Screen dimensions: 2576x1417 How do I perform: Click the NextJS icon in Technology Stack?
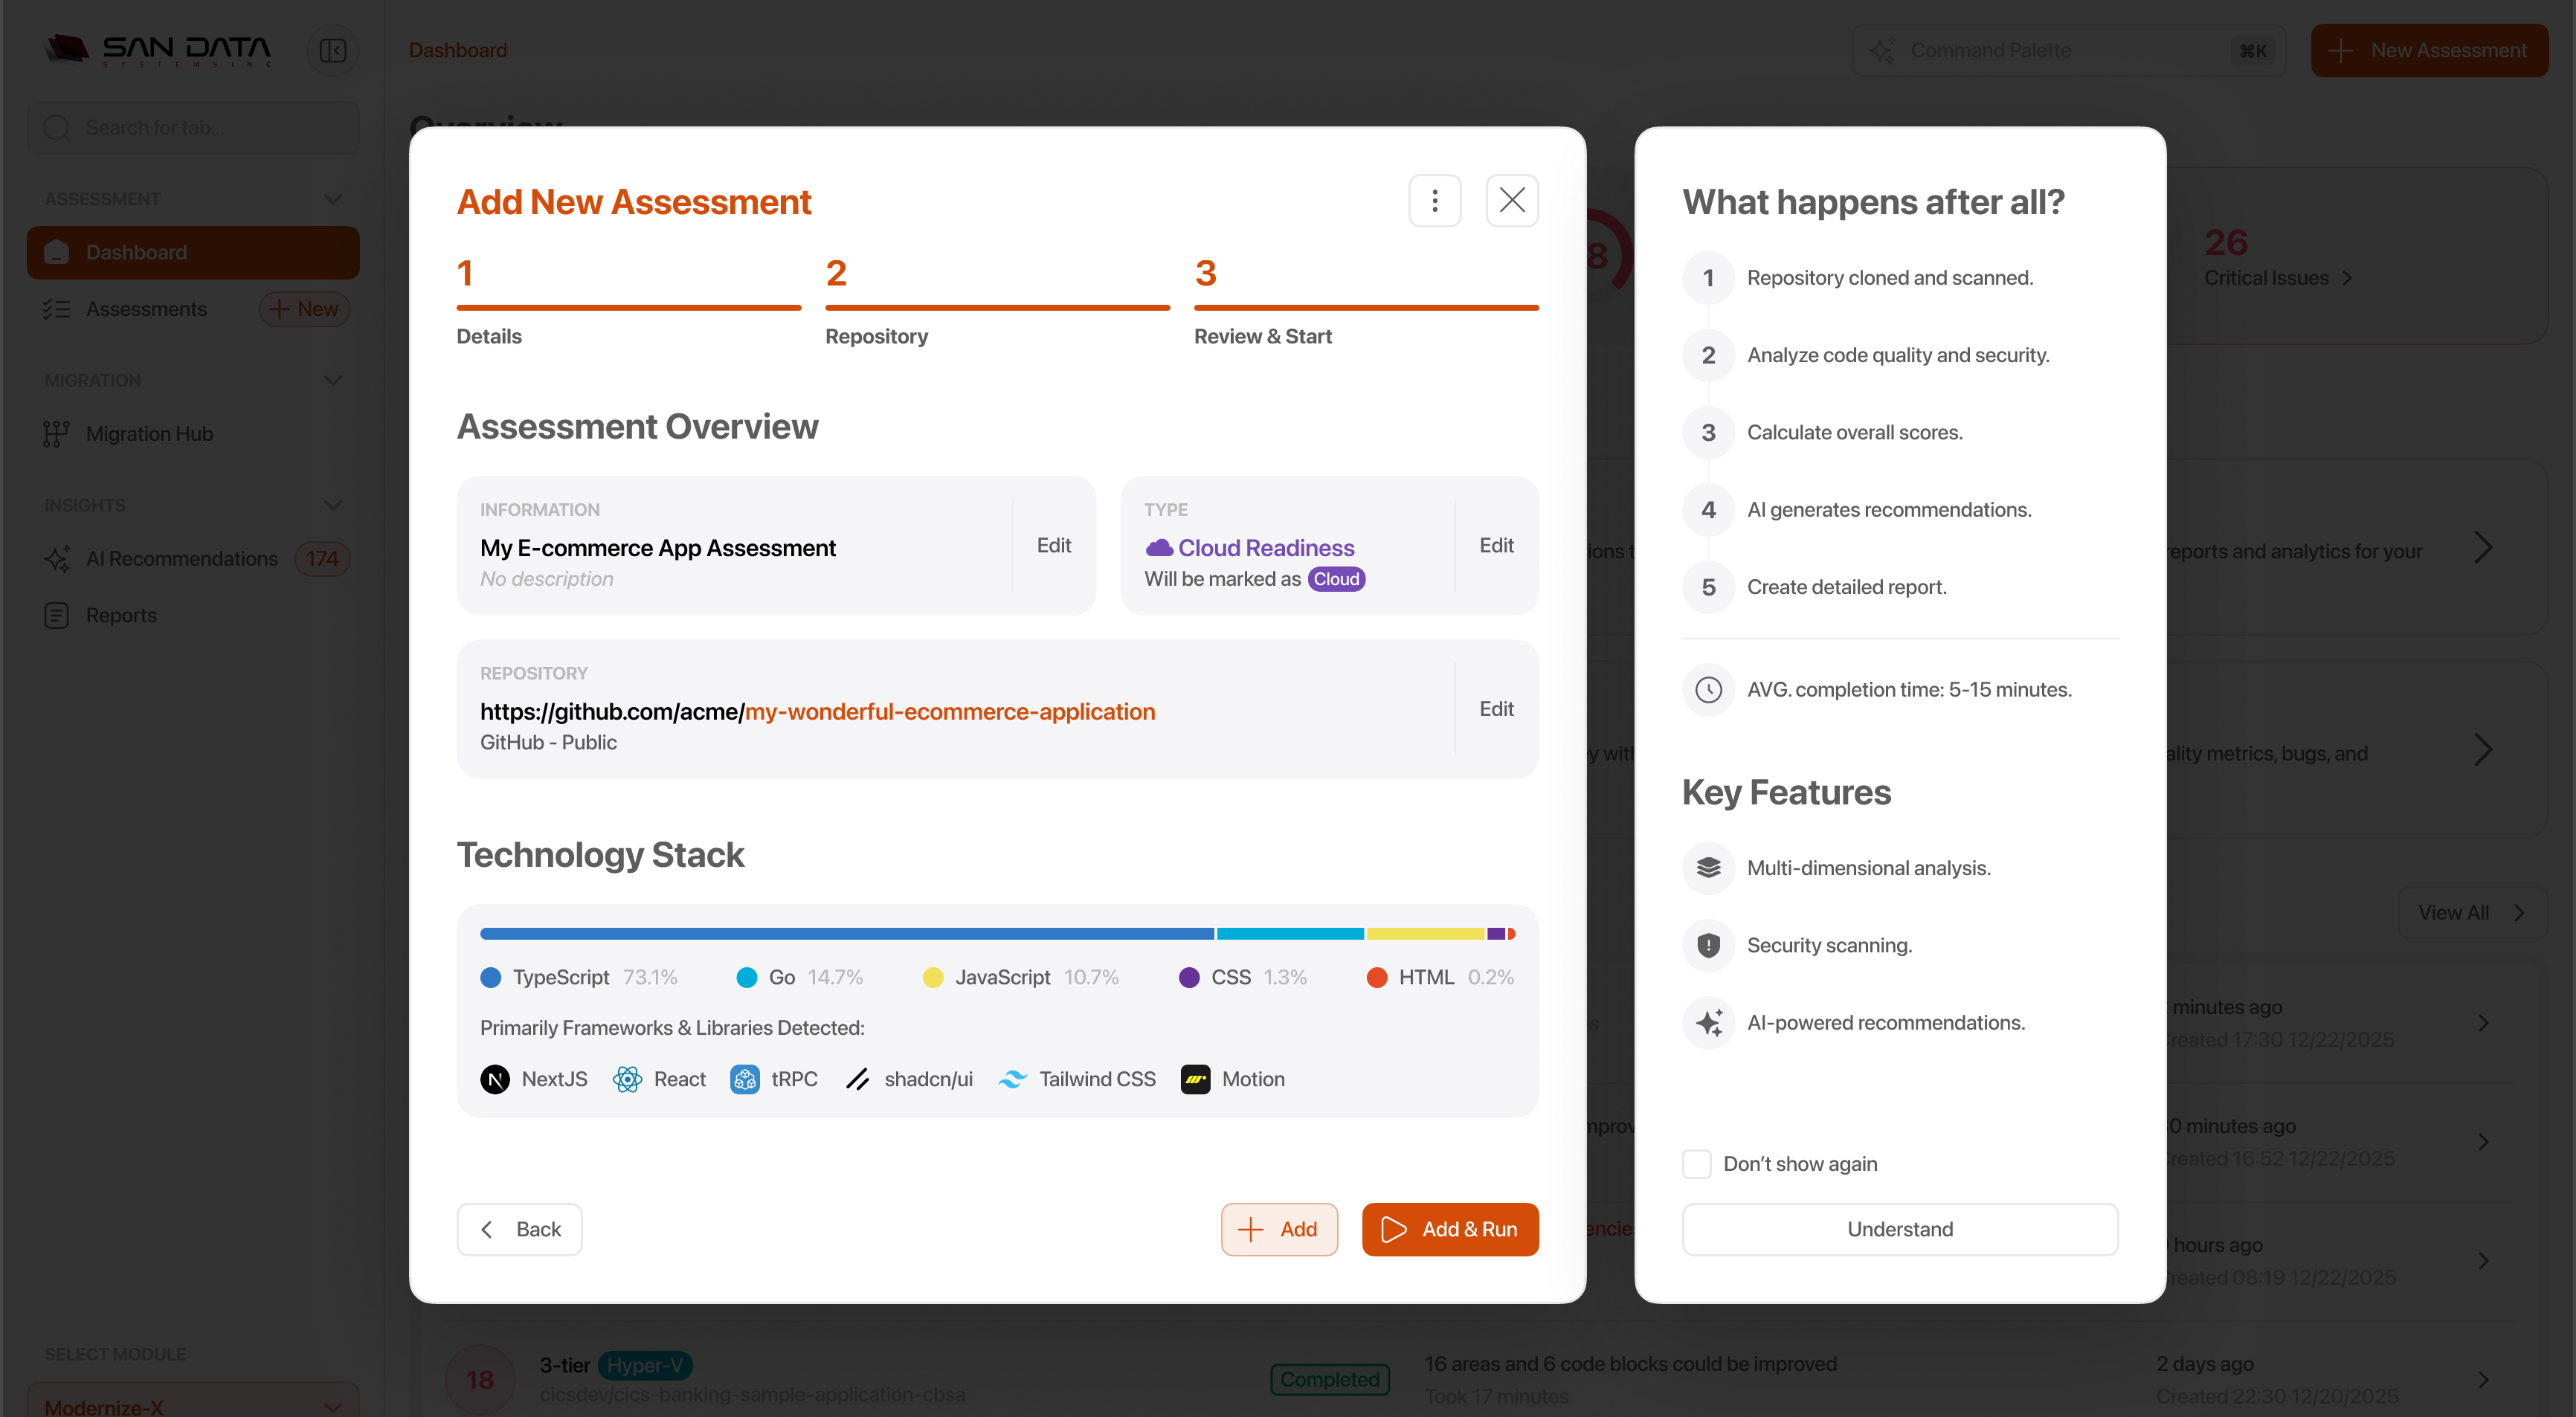coord(495,1079)
